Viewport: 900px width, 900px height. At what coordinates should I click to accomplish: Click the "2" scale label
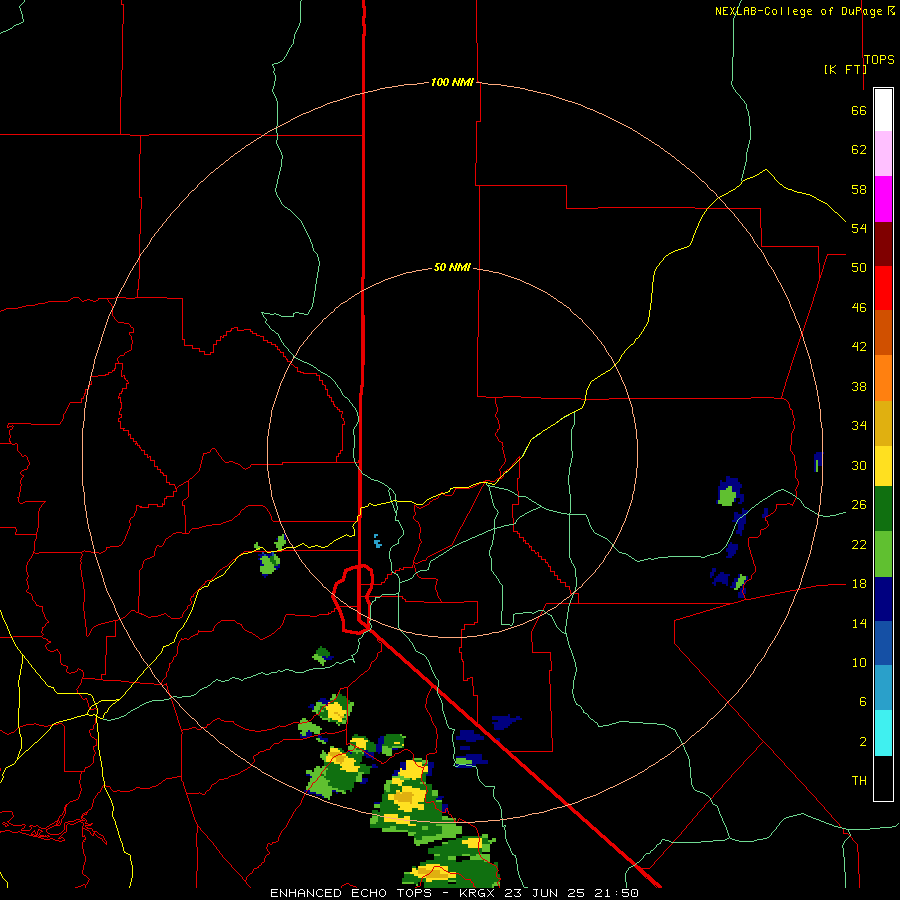862,742
